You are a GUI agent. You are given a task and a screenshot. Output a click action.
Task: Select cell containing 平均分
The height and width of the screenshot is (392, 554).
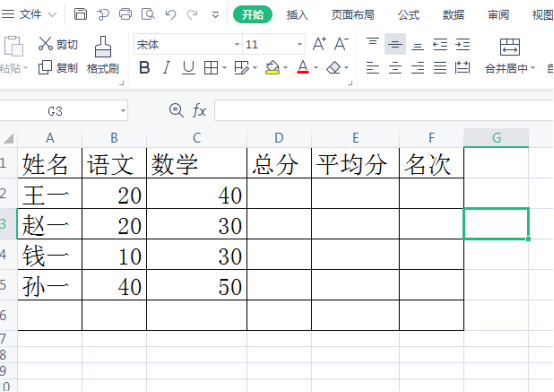tap(355, 163)
